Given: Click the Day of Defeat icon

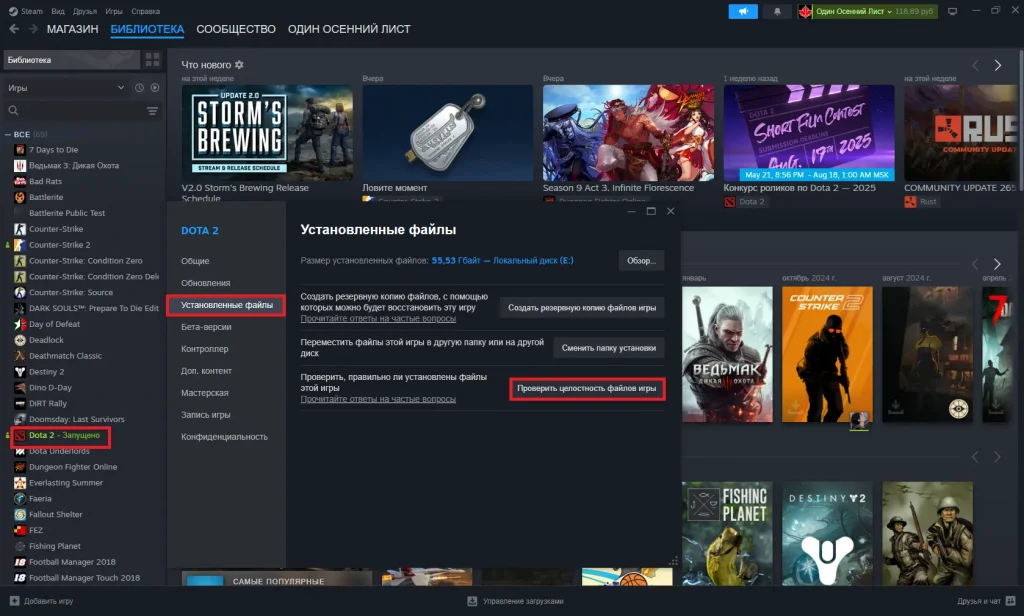Looking at the screenshot, I should pyautogui.click(x=20, y=325).
